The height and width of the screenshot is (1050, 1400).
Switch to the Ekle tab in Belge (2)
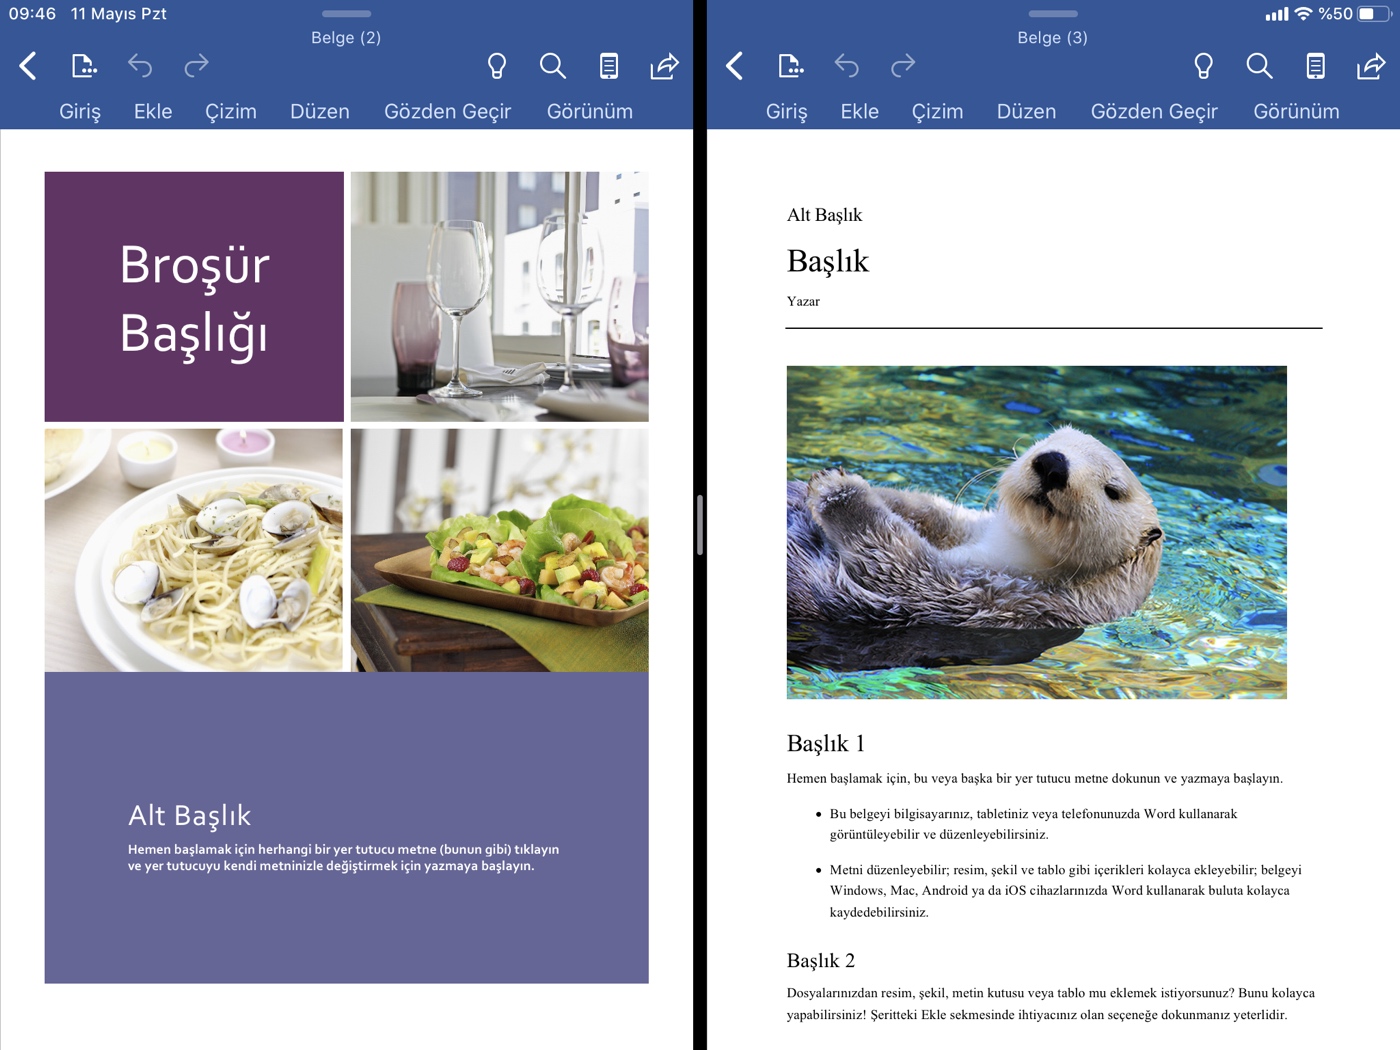pyautogui.click(x=152, y=111)
